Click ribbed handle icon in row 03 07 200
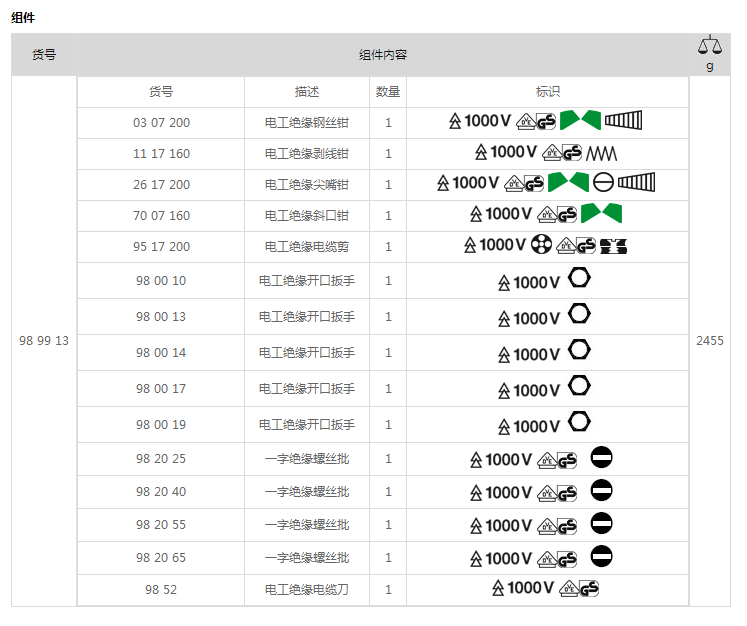 623,121
